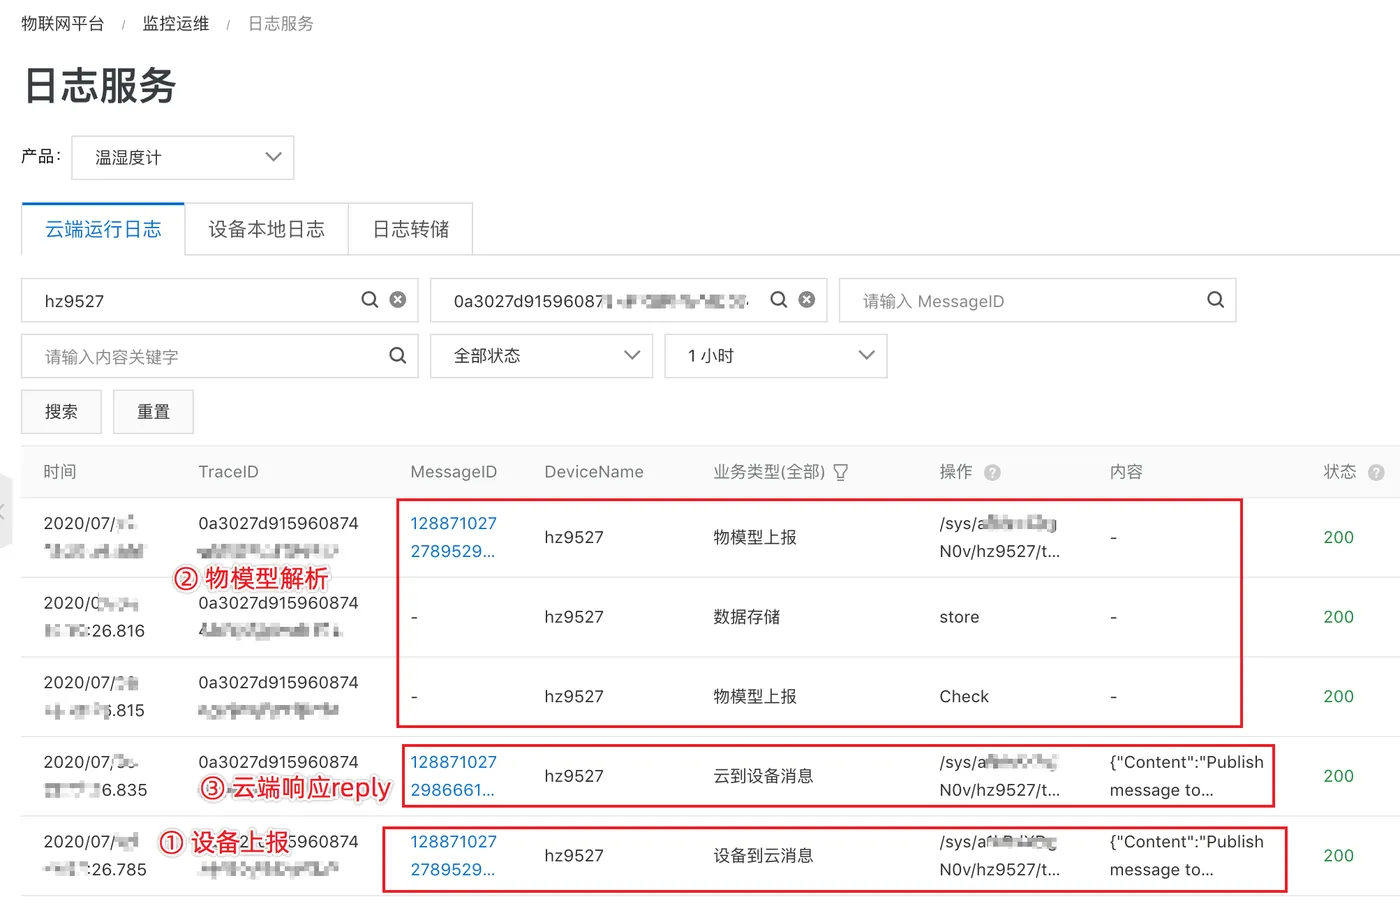This screenshot has width=1400, height=920.
Task: Click 云到设备消息 business type cell
Action: [763, 776]
